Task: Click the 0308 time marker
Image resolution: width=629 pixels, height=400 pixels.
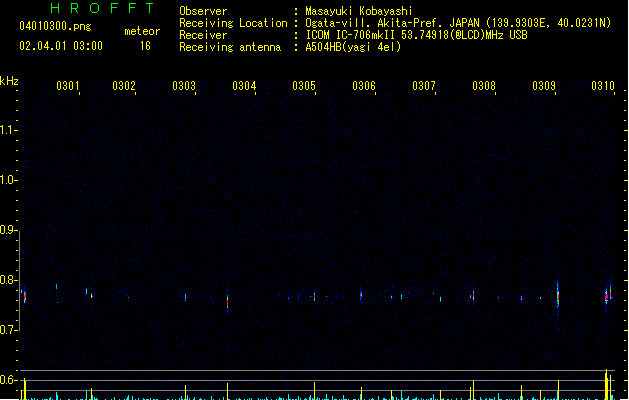Action: click(x=484, y=86)
